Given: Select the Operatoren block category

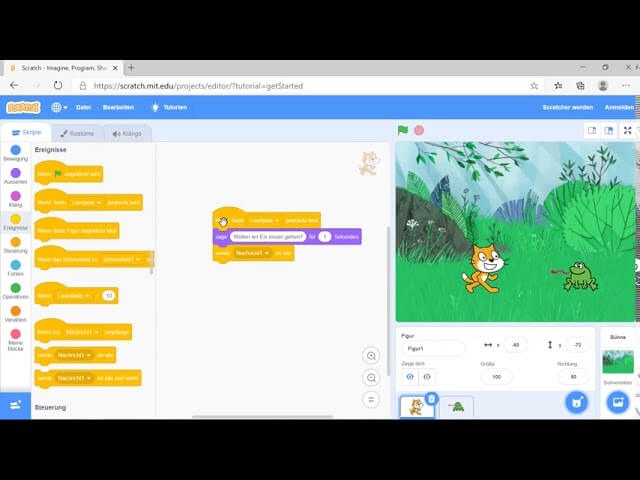Looking at the screenshot, I should [16, 291].
